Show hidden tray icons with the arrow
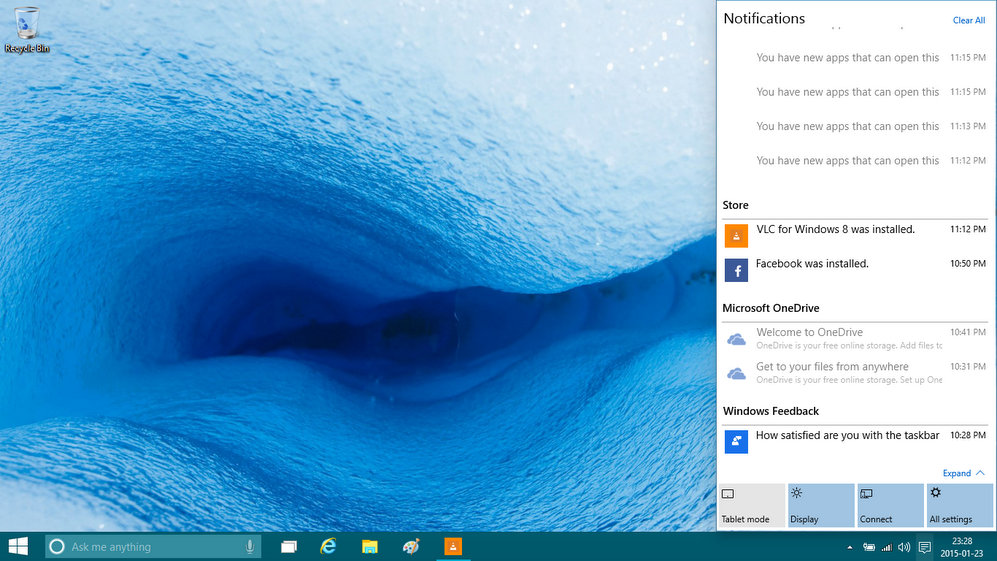This screenshot has width=997, height=561. coord(850,547)
